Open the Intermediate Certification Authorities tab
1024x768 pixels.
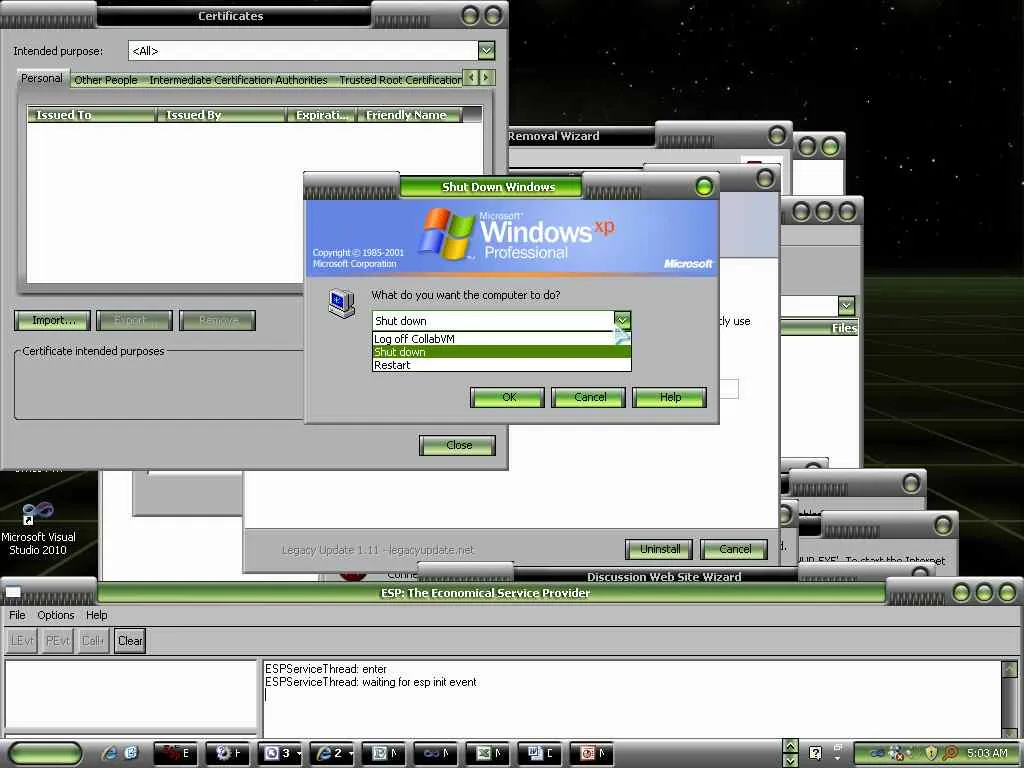pyautogui.click(x=238, y=80)
